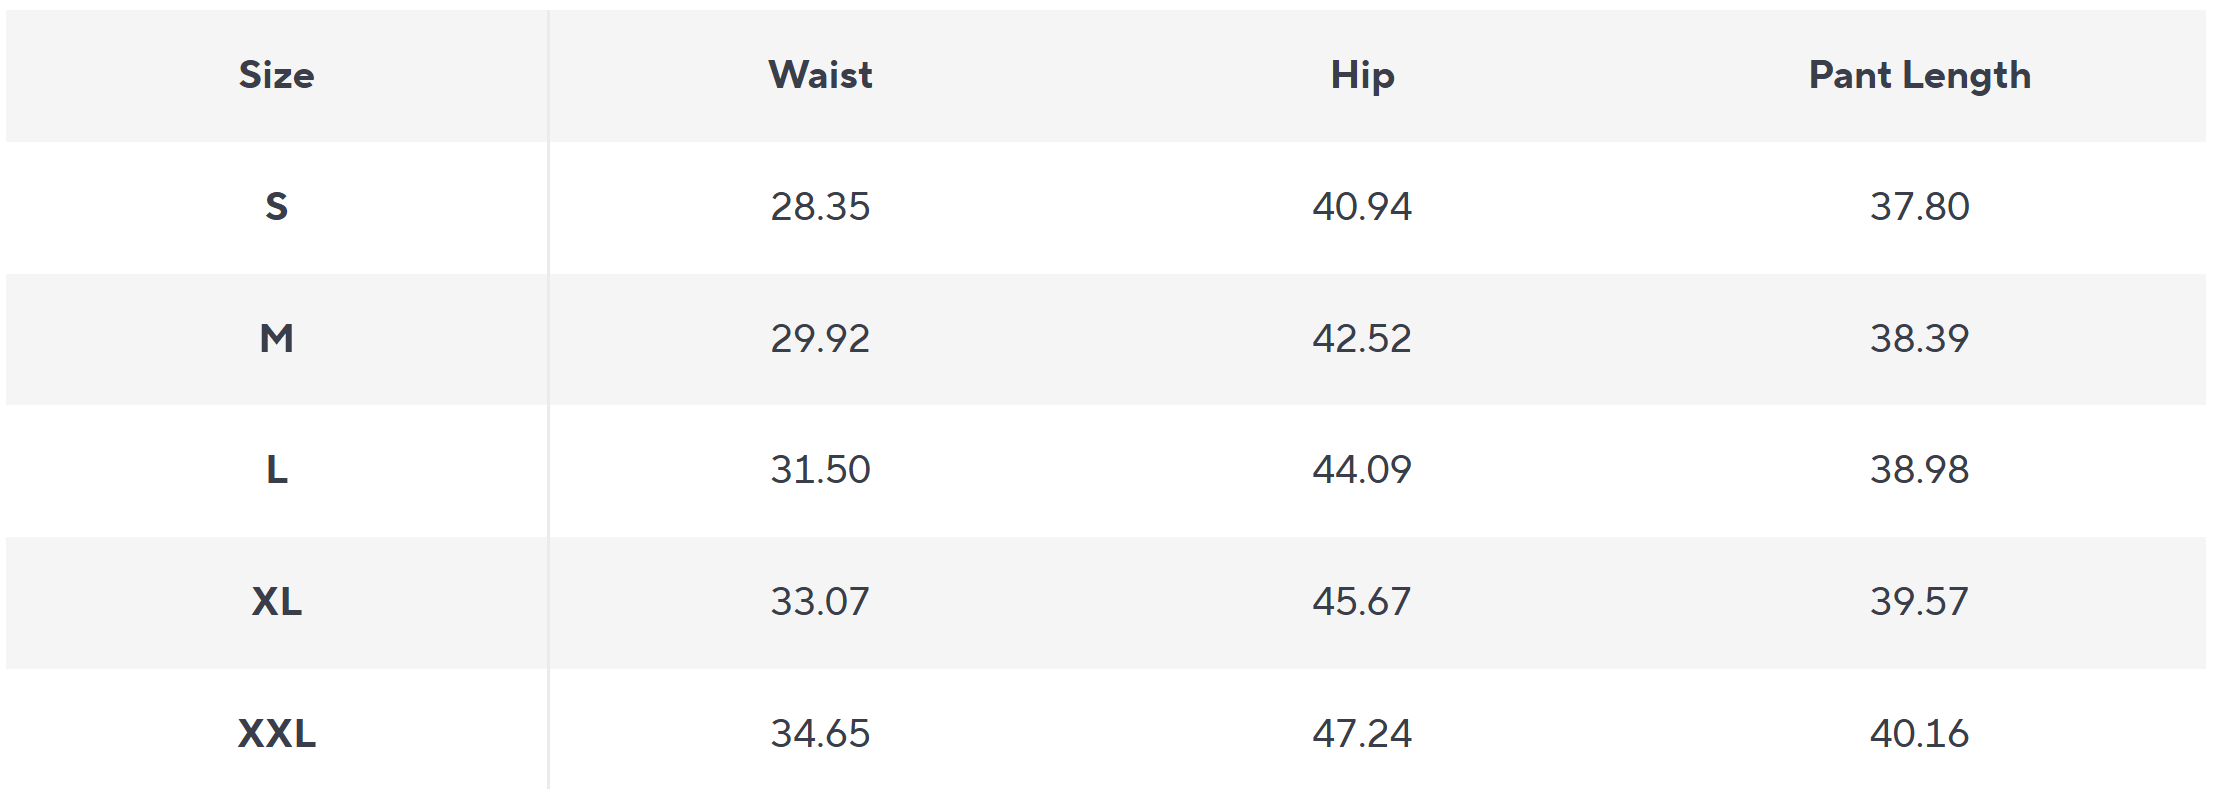
Task: Click hip value 45.67 for XL
Action: point(1362,601)
